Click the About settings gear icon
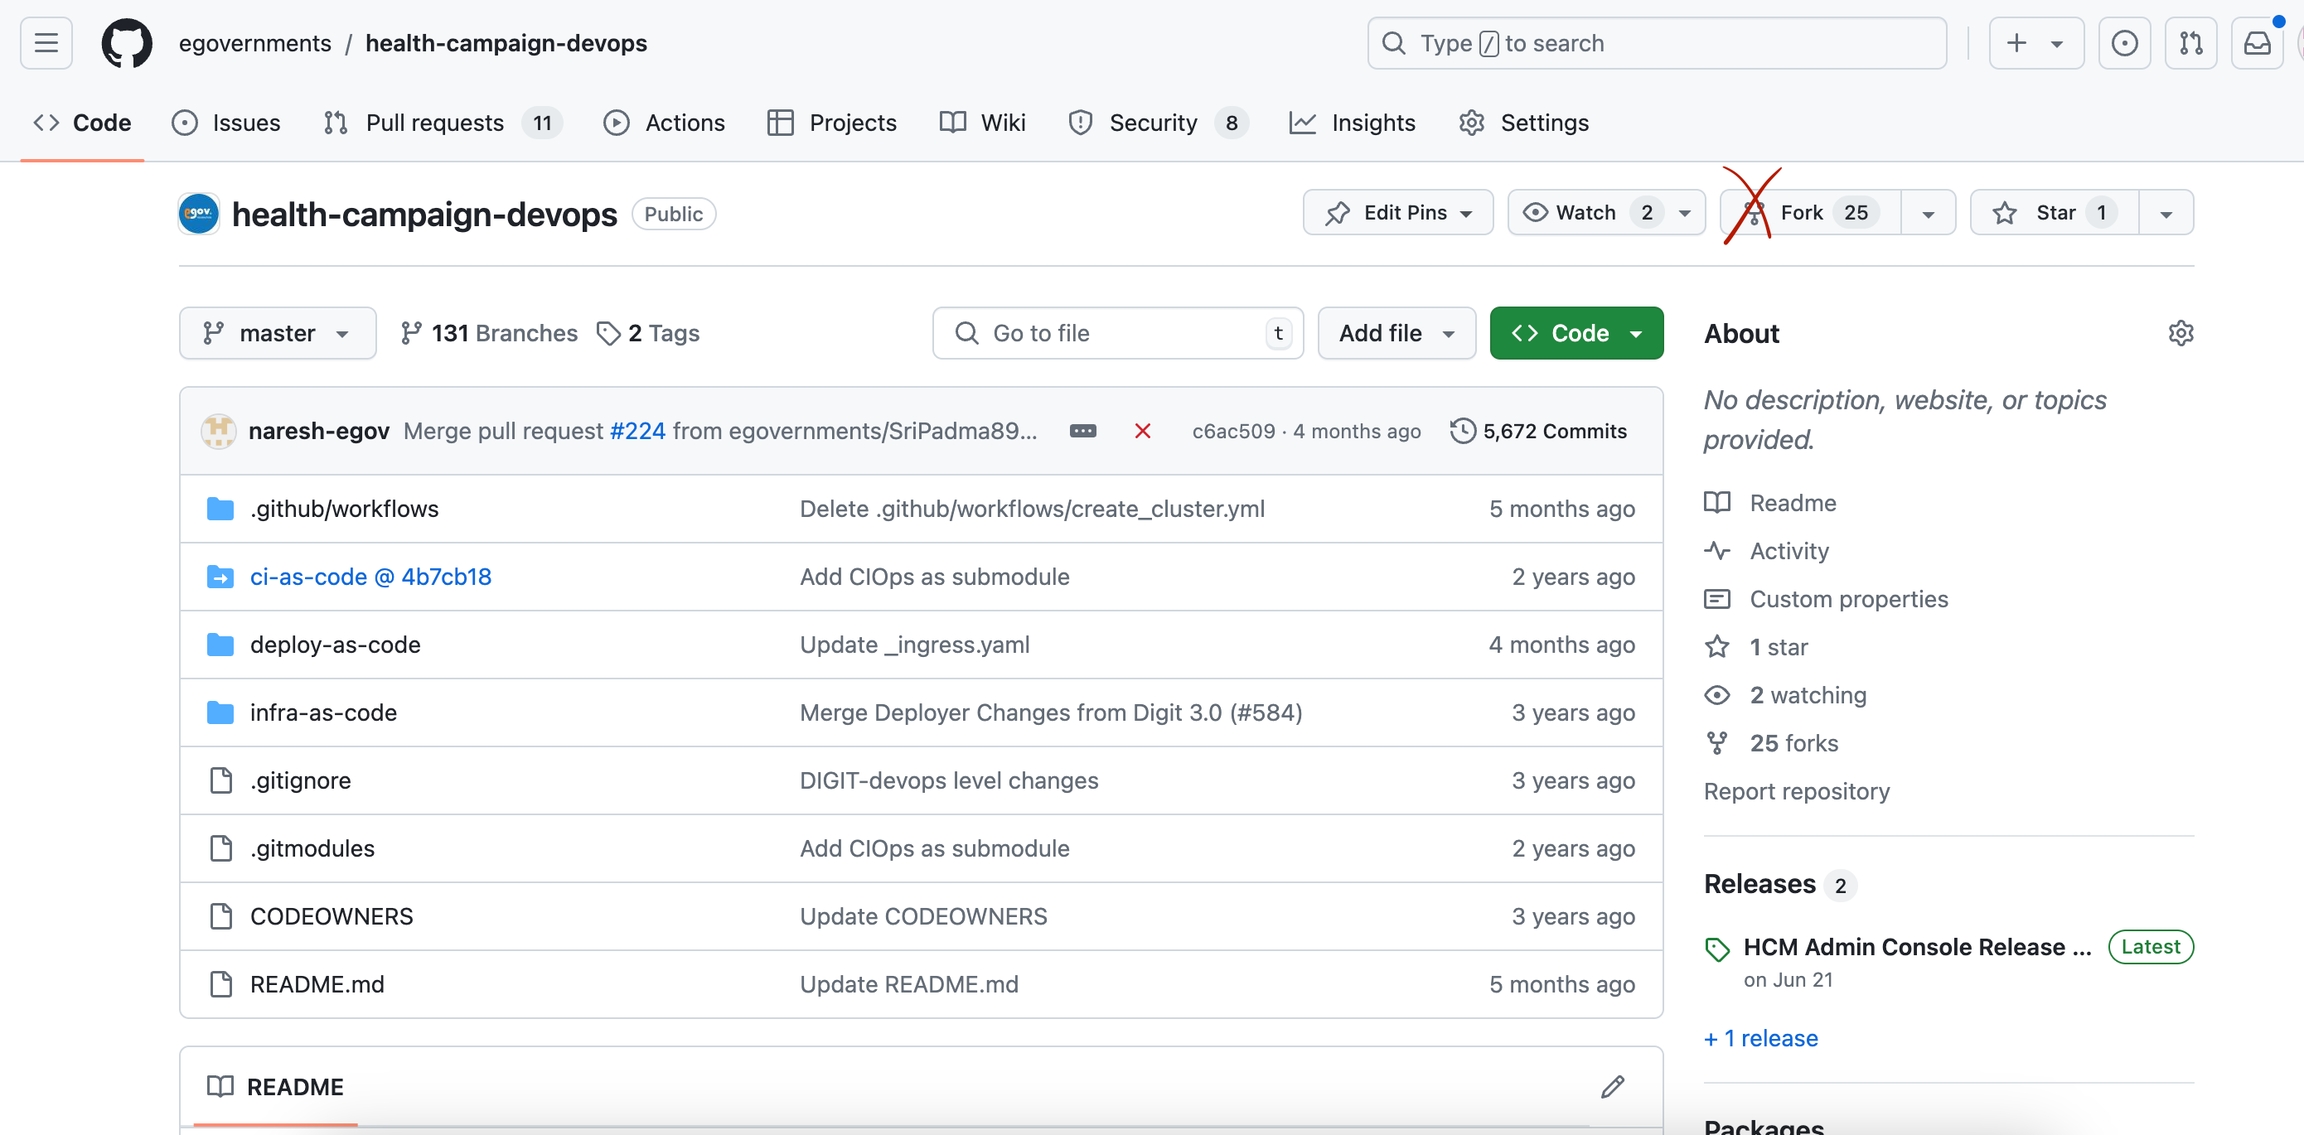 click(x=2180, y=333)
